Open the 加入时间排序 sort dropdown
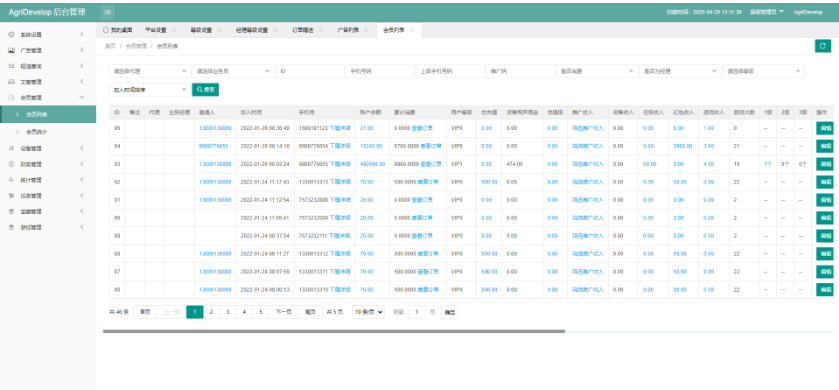The image size is (839, 390). point(149,90)
